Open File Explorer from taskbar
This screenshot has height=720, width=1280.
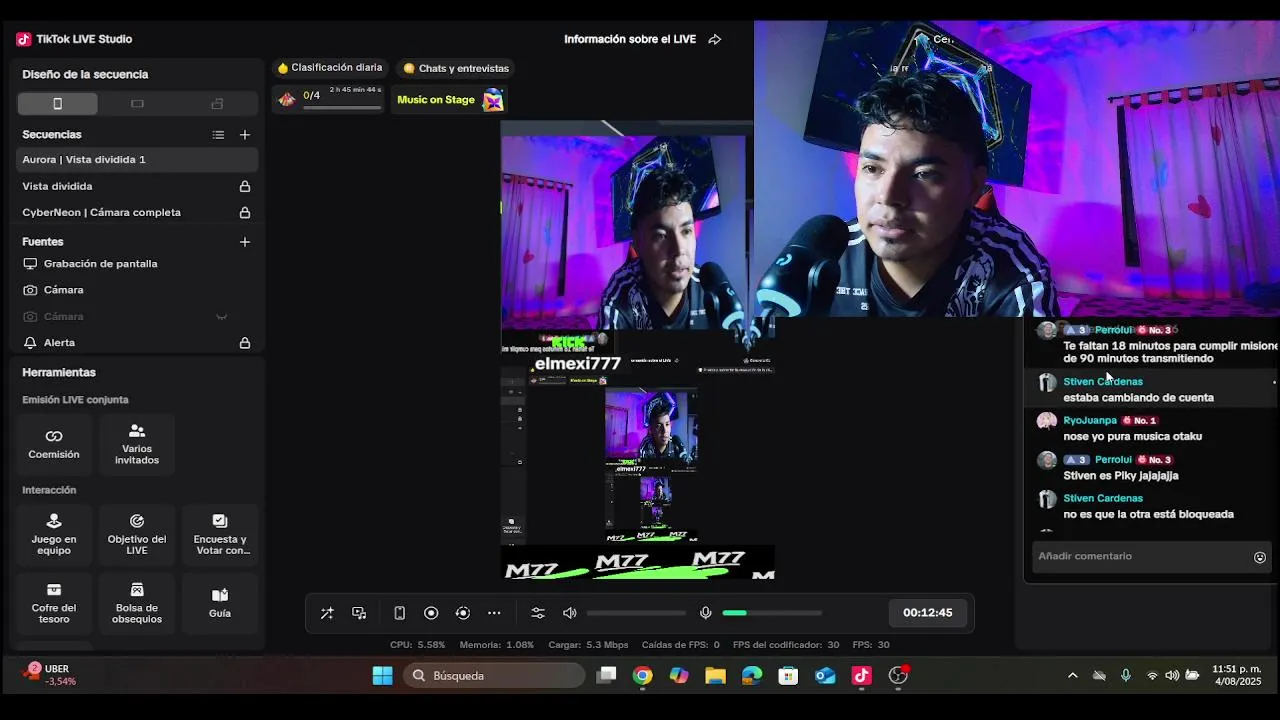coord(715,676)
